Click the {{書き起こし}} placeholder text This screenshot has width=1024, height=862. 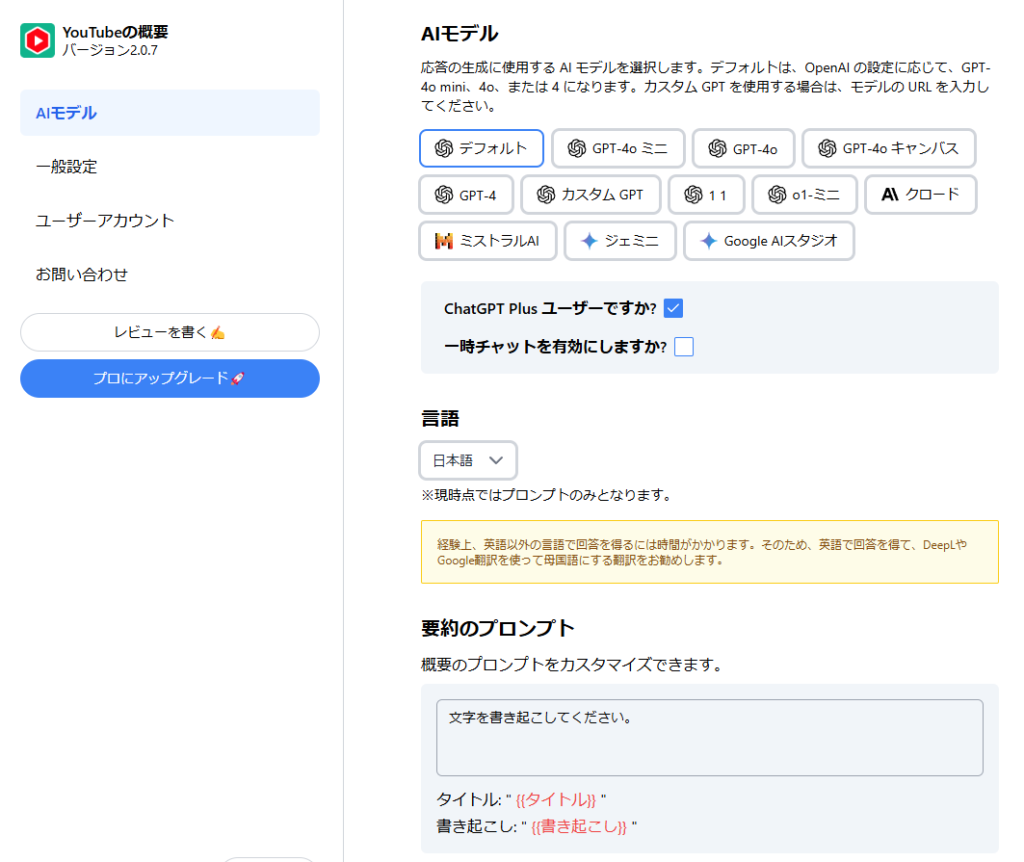point(579,827)
